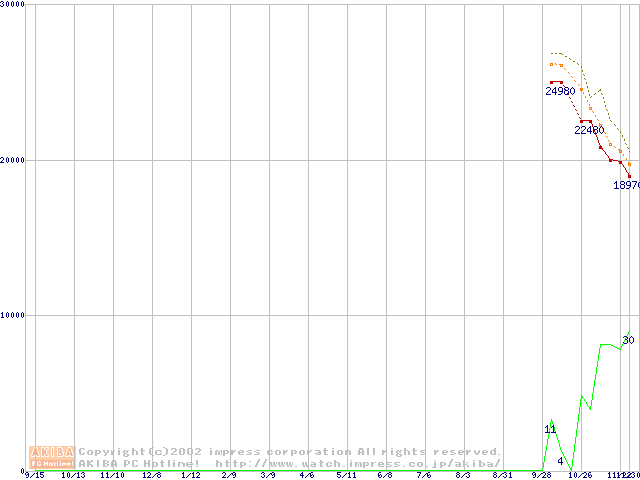The width and height of the screenshot is (640, 480).
Task: Click the 20000 y-axis label
Action: (14, 160)
